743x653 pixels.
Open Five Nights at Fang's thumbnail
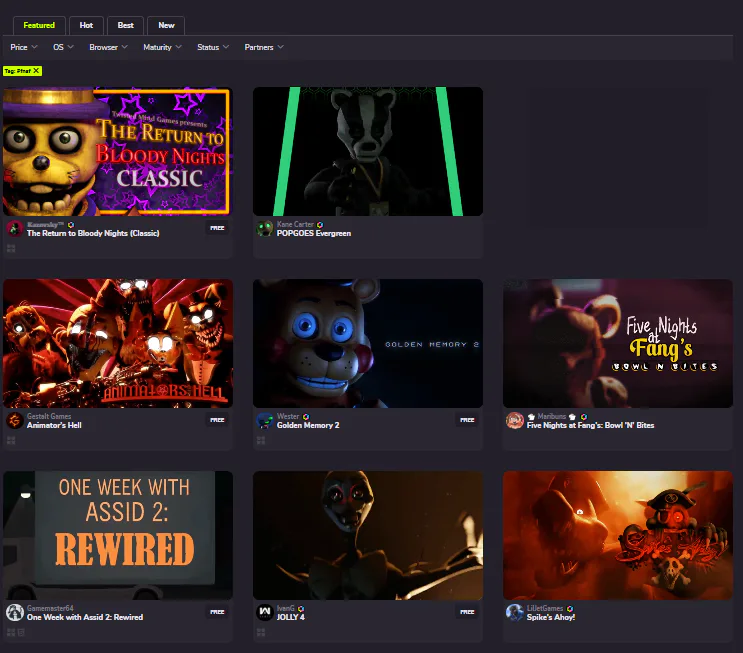coord(618,343)
